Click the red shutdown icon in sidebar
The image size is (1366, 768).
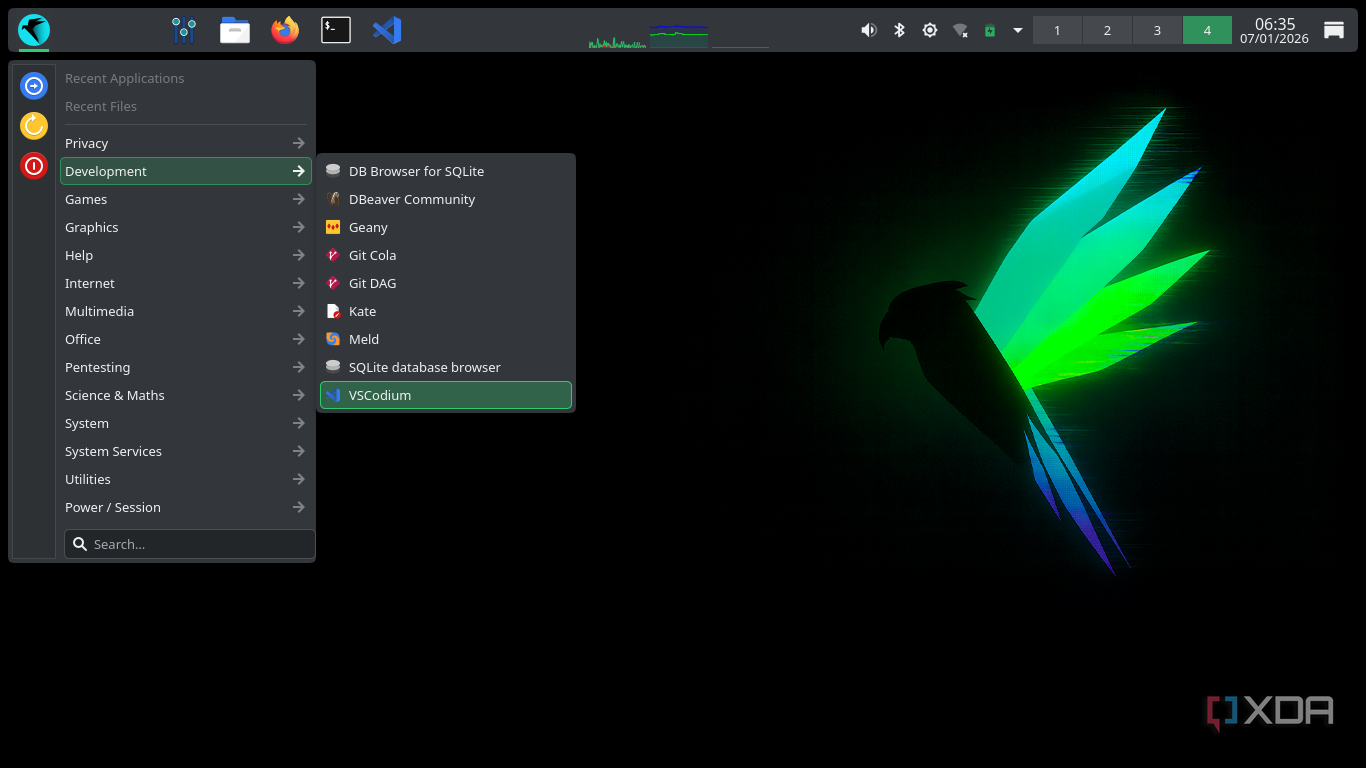pyautogui.click(x=34, y=165)
